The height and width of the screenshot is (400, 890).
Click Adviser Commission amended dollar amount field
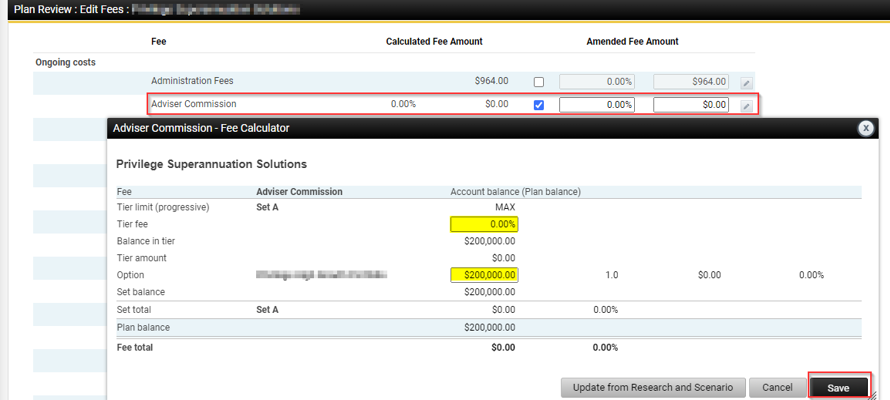(691, 104)
